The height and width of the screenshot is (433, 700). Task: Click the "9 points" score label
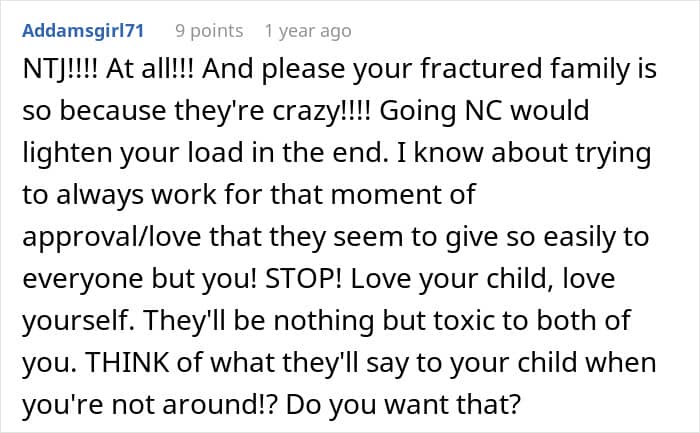pyautogui.click(x=209, y=31)
